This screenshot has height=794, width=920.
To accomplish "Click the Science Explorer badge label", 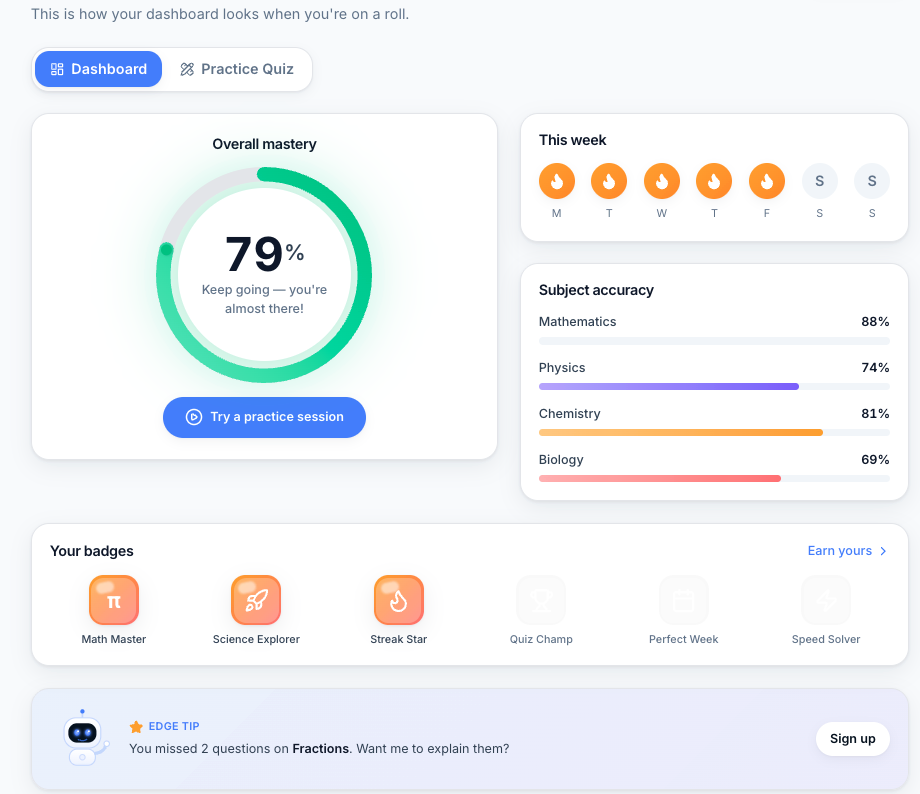I will [x=256, y=639].
